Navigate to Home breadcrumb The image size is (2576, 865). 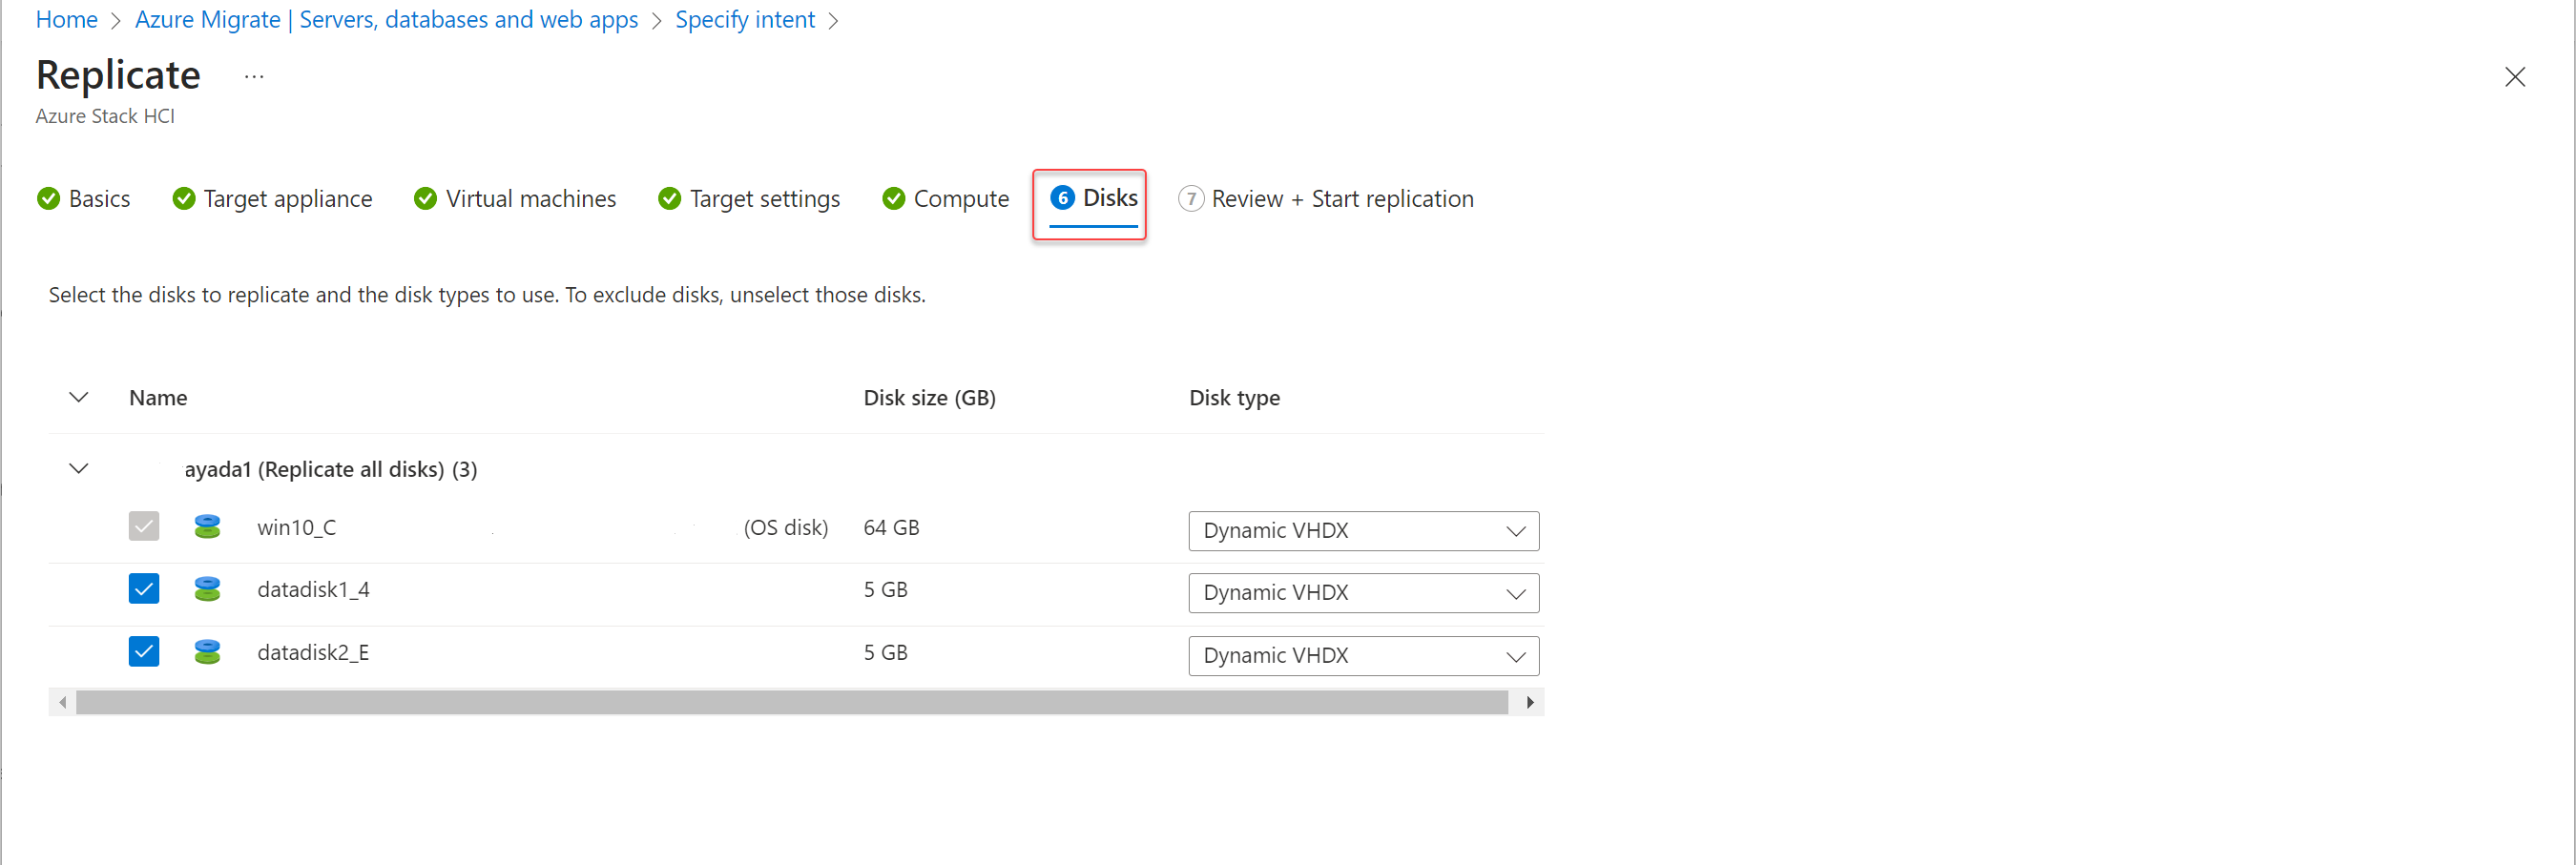[67, 20]
